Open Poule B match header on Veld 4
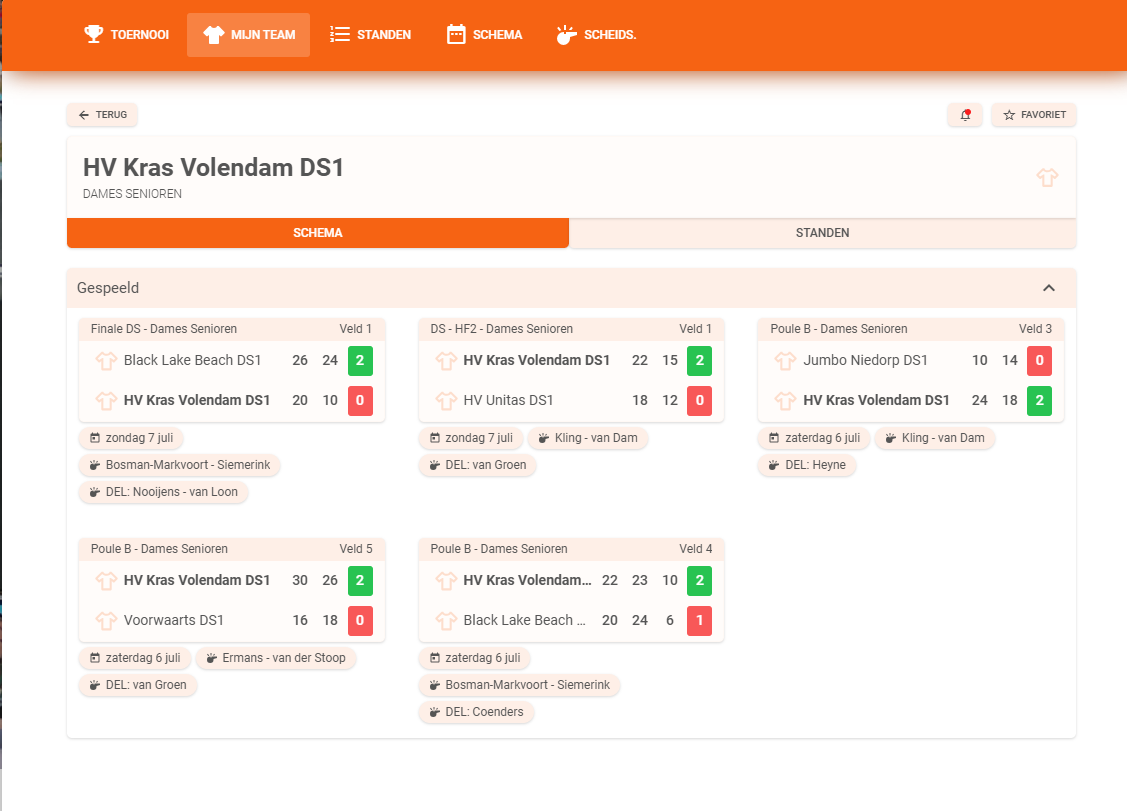The image size is (1127, 811). click(x=571, y=549)
